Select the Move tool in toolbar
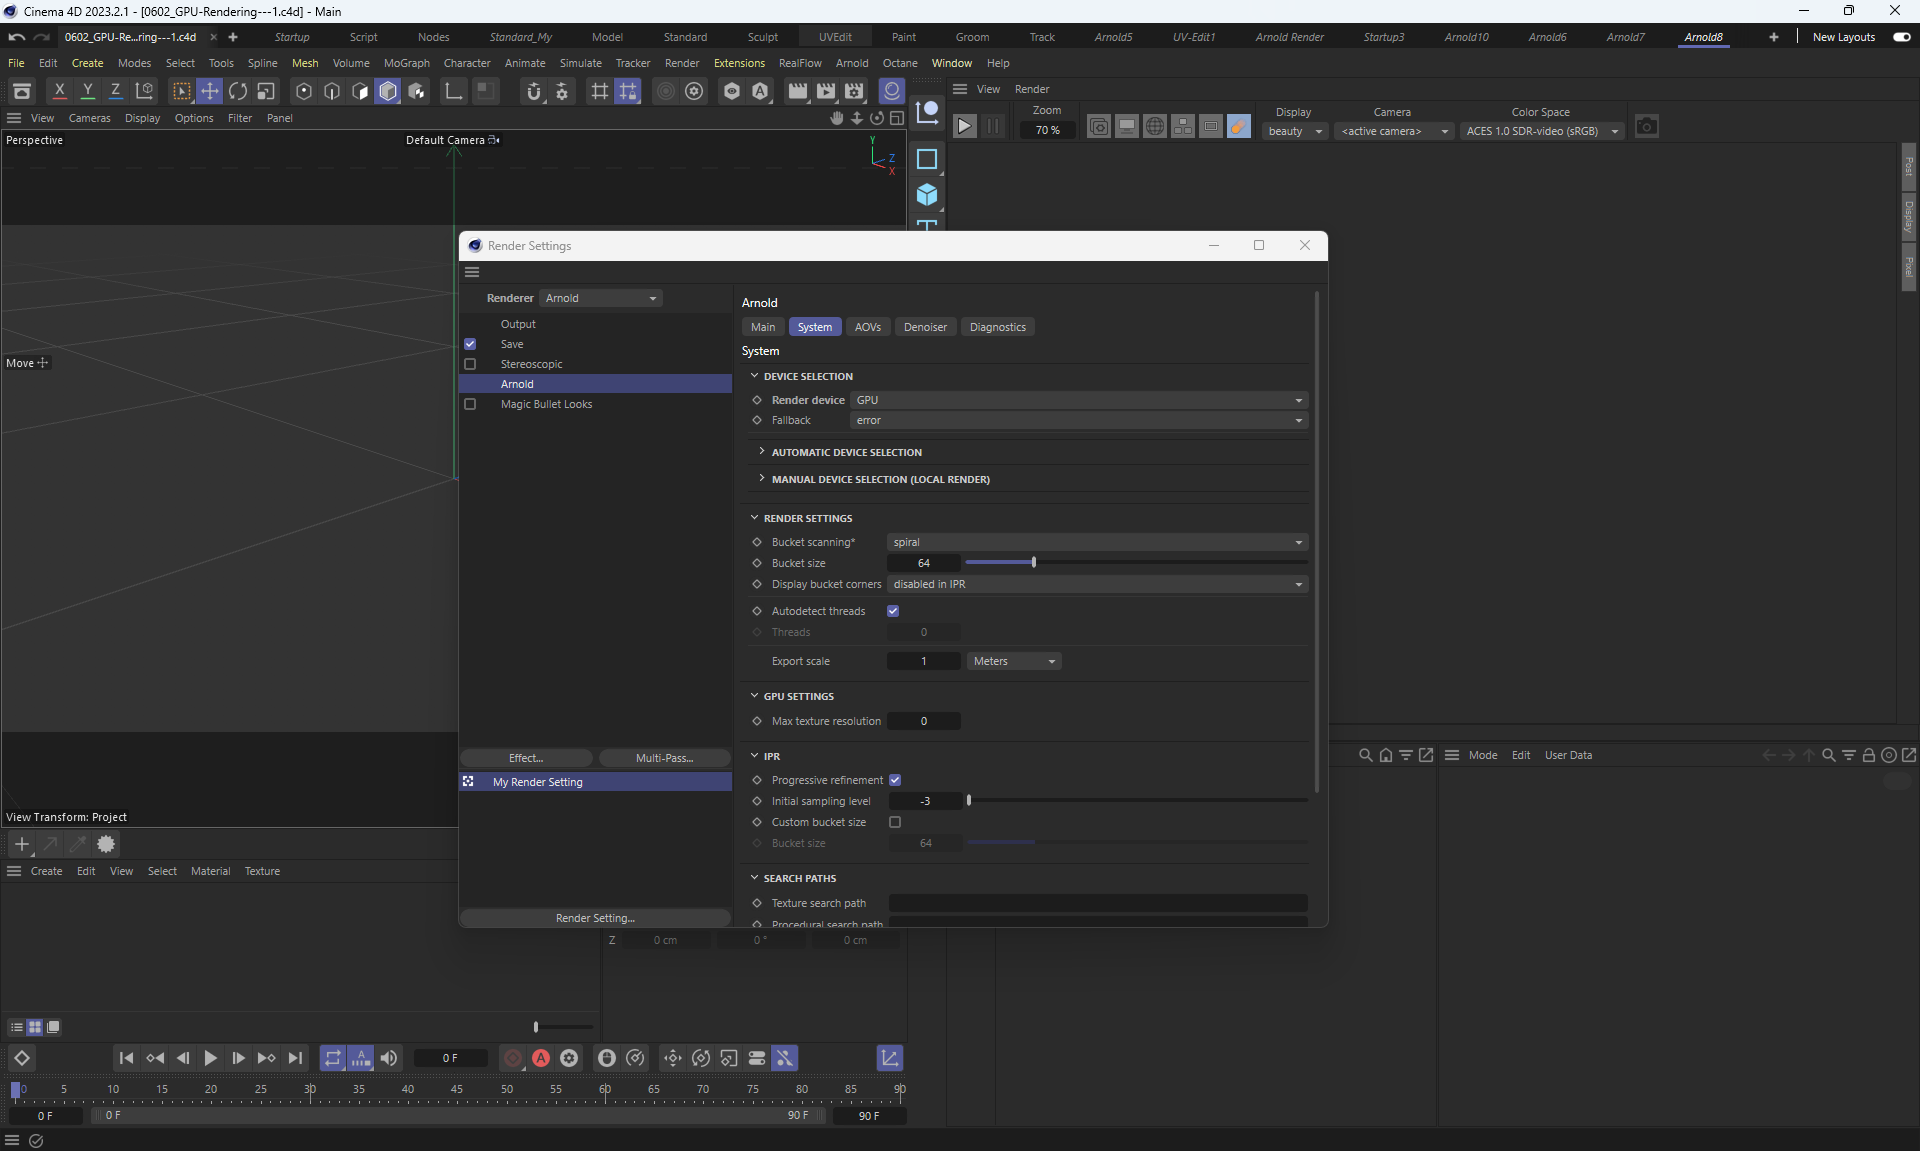The height and width of the screenshot is (1151, 1920). [210, 91]
